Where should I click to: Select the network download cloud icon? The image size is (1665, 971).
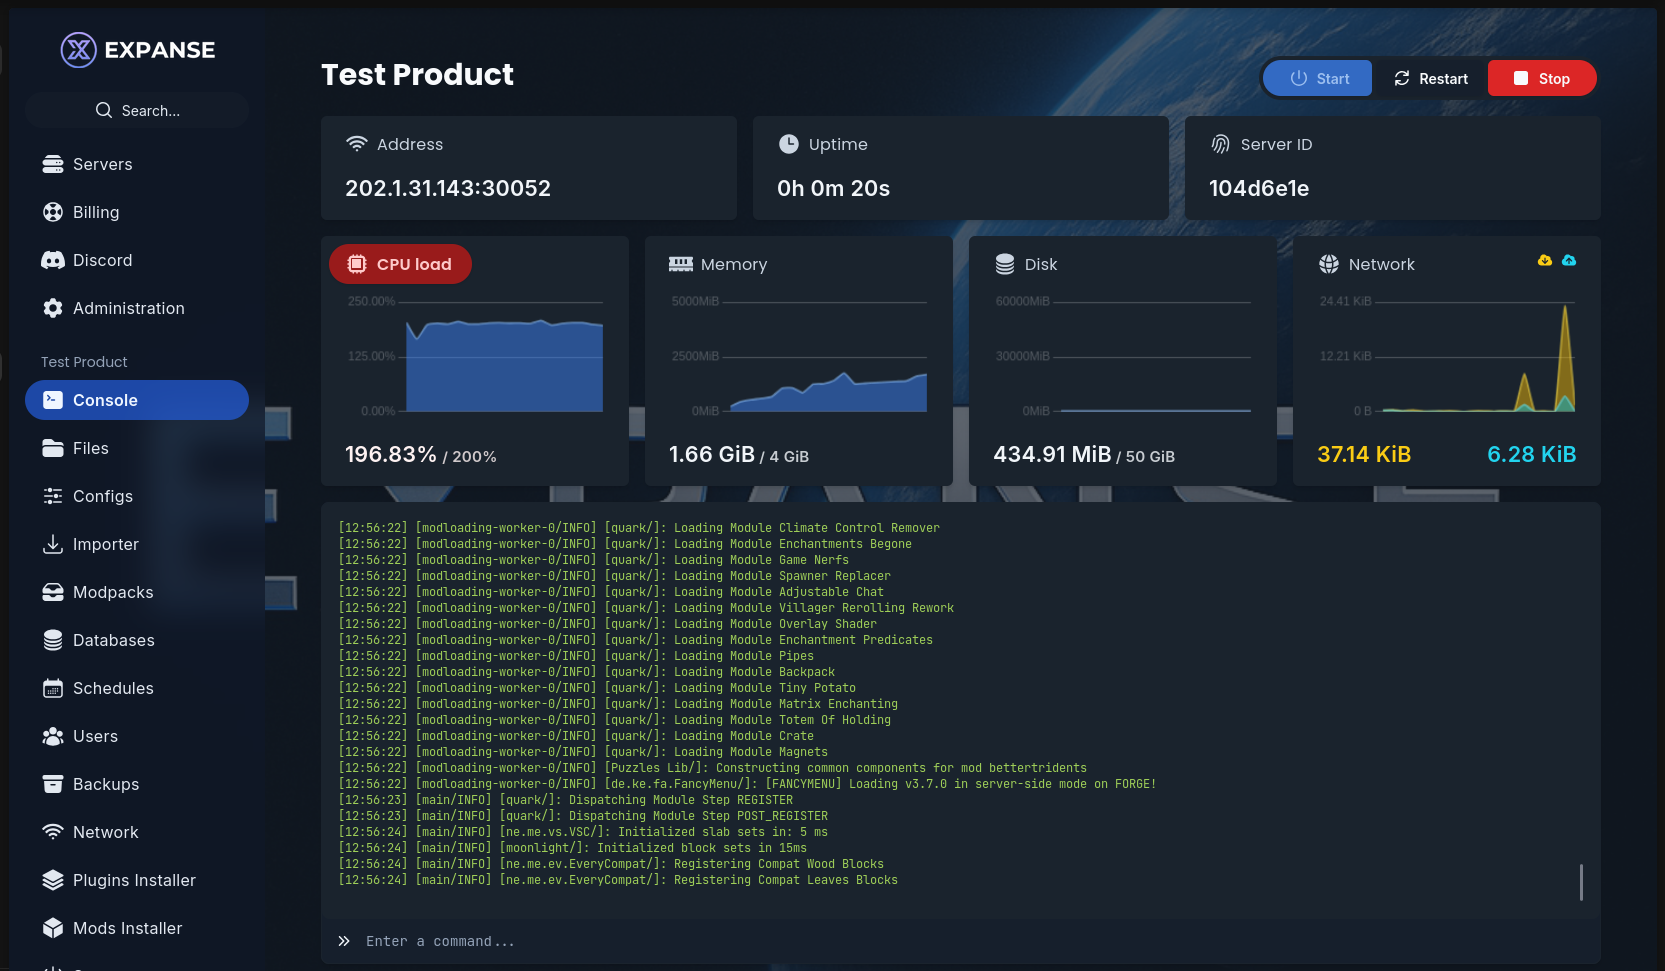pos(1544,260)
